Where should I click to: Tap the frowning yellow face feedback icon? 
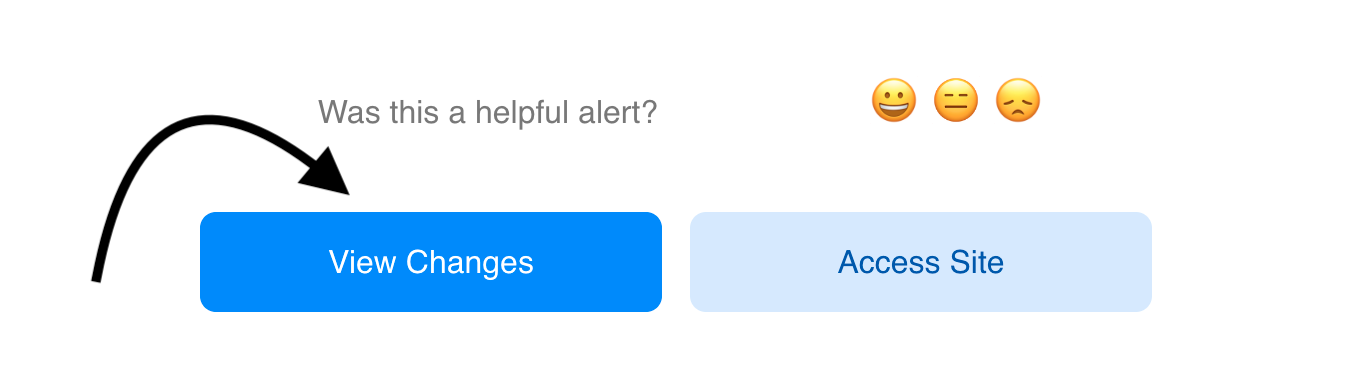(1017, 101)
